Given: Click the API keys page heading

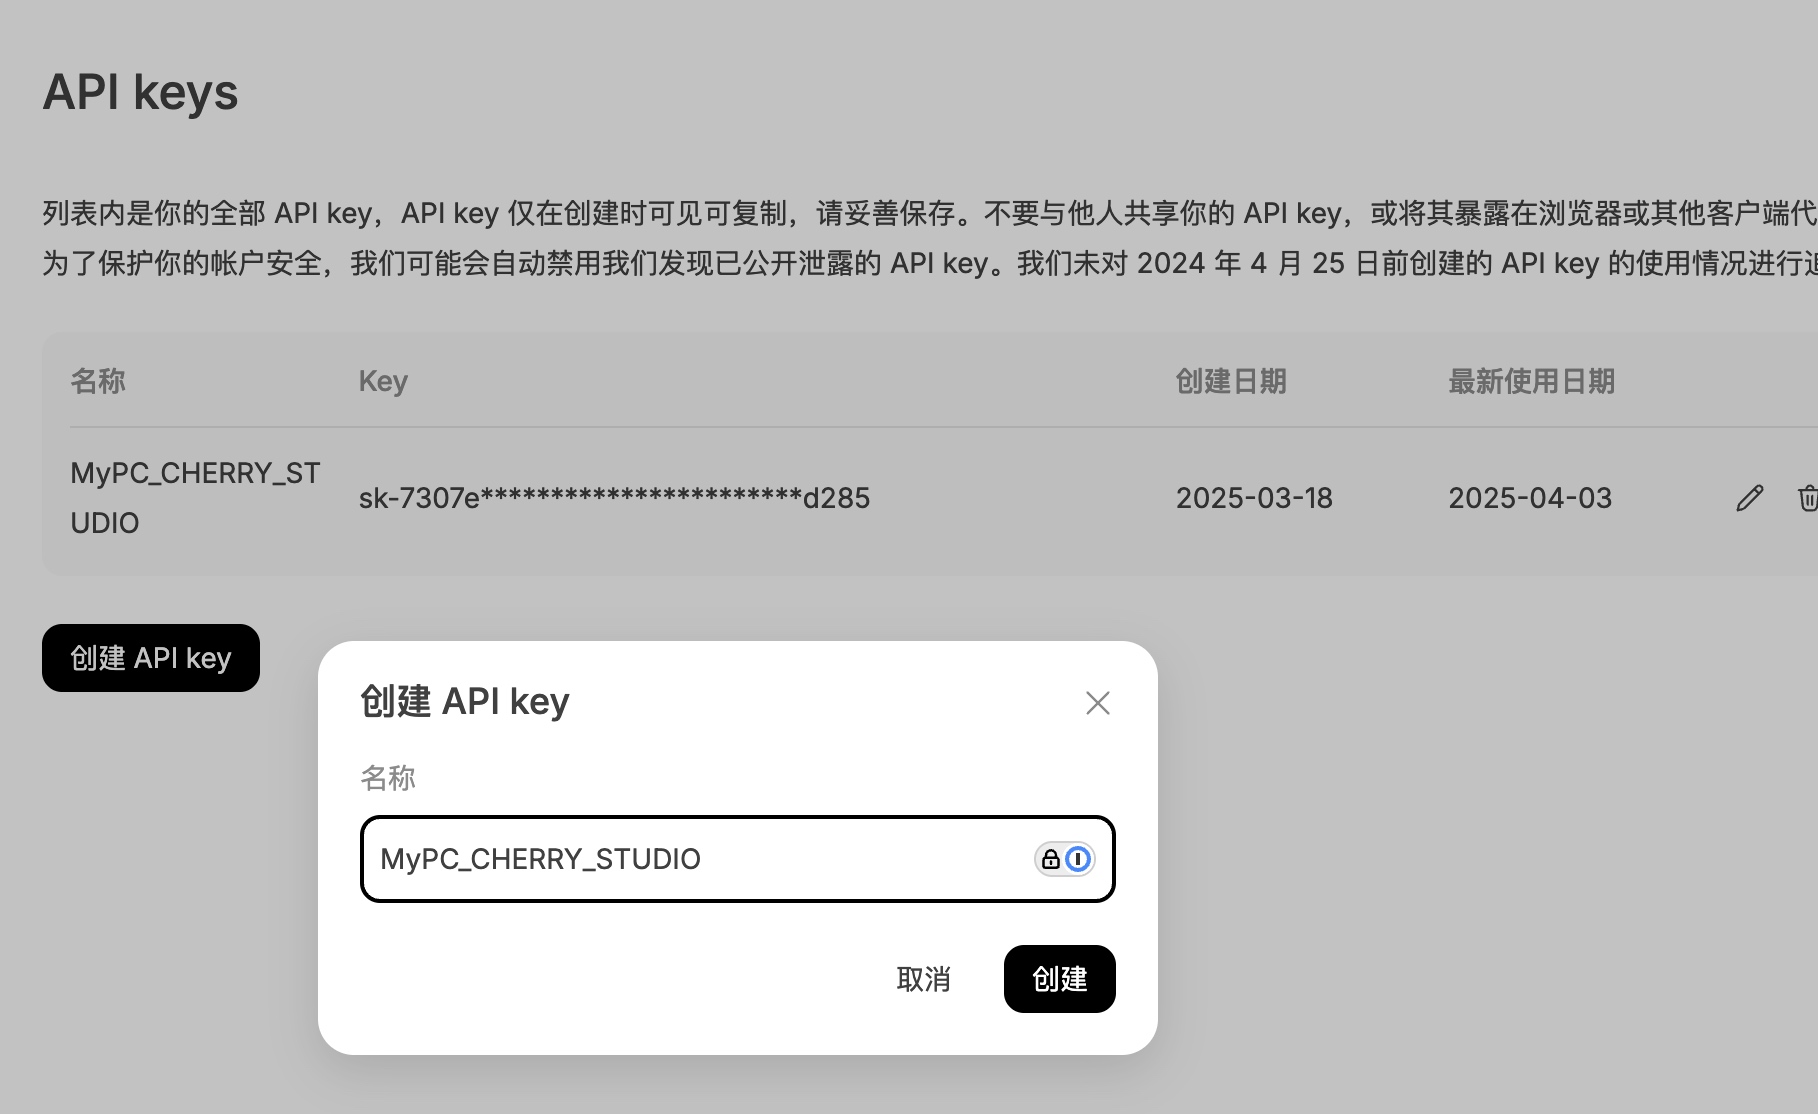Looking at the screenshot, I should point(140,92).
